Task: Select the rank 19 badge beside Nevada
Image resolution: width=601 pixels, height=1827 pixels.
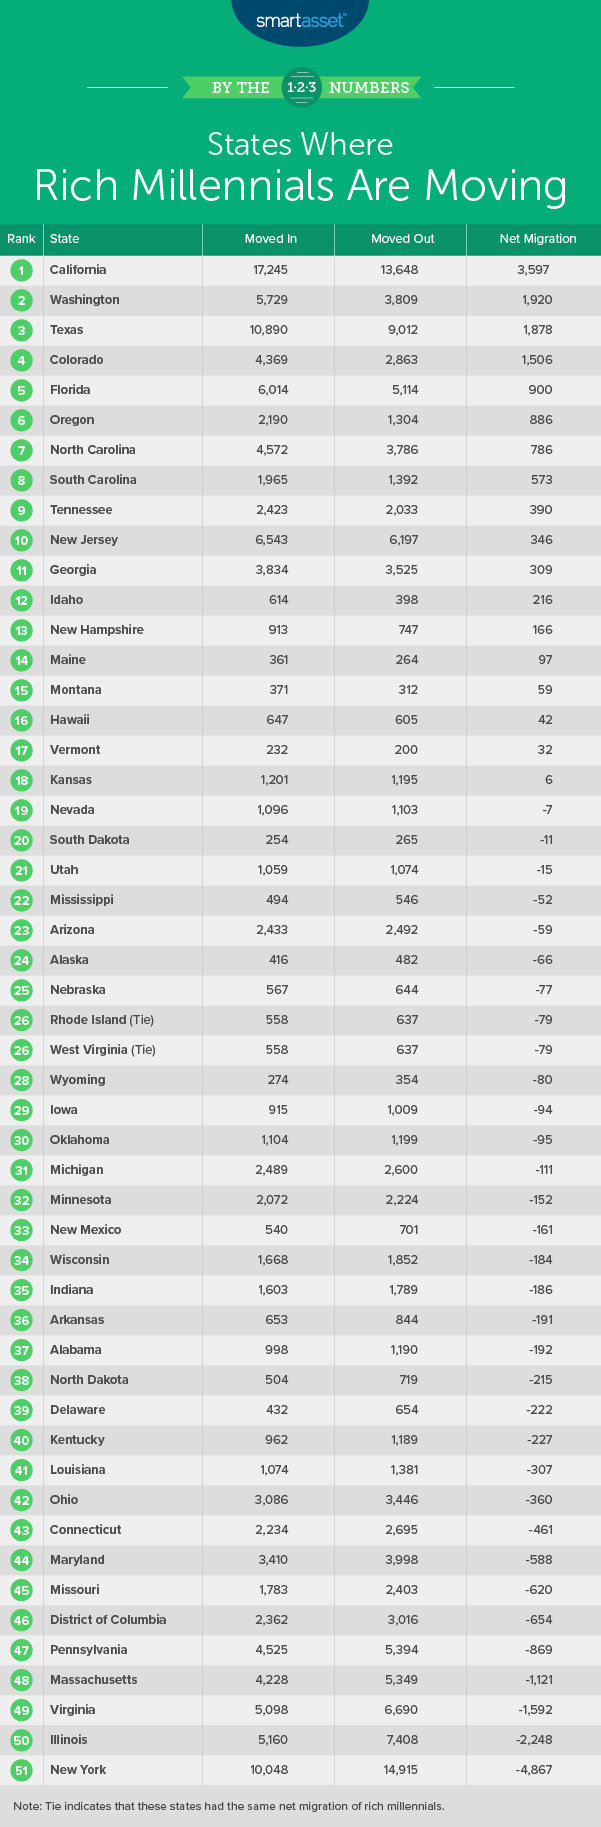Action: coord(21,810)
